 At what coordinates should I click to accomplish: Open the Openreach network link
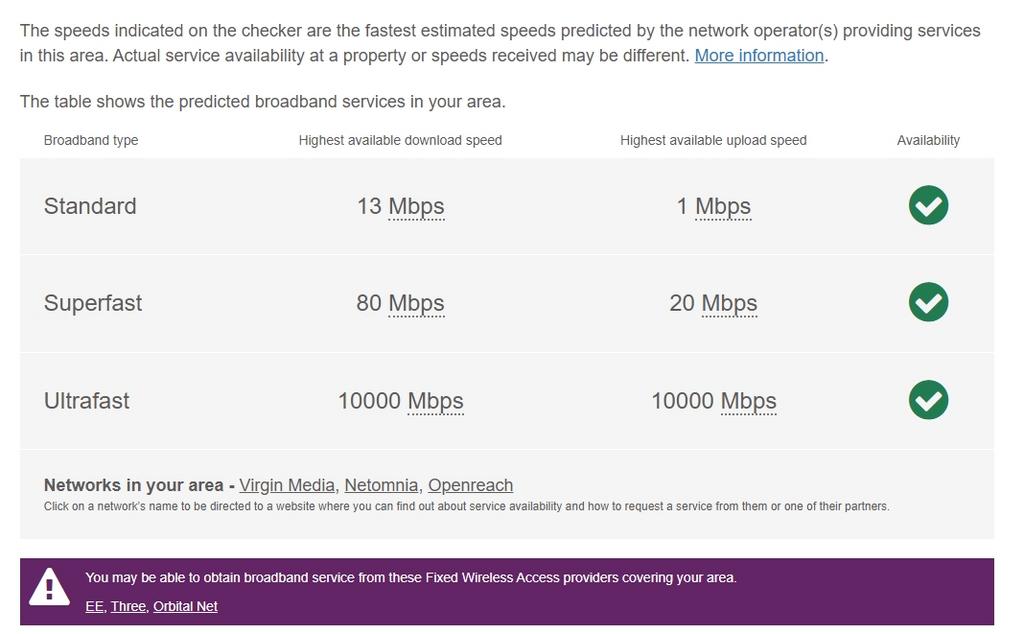(x=470, y=484)
